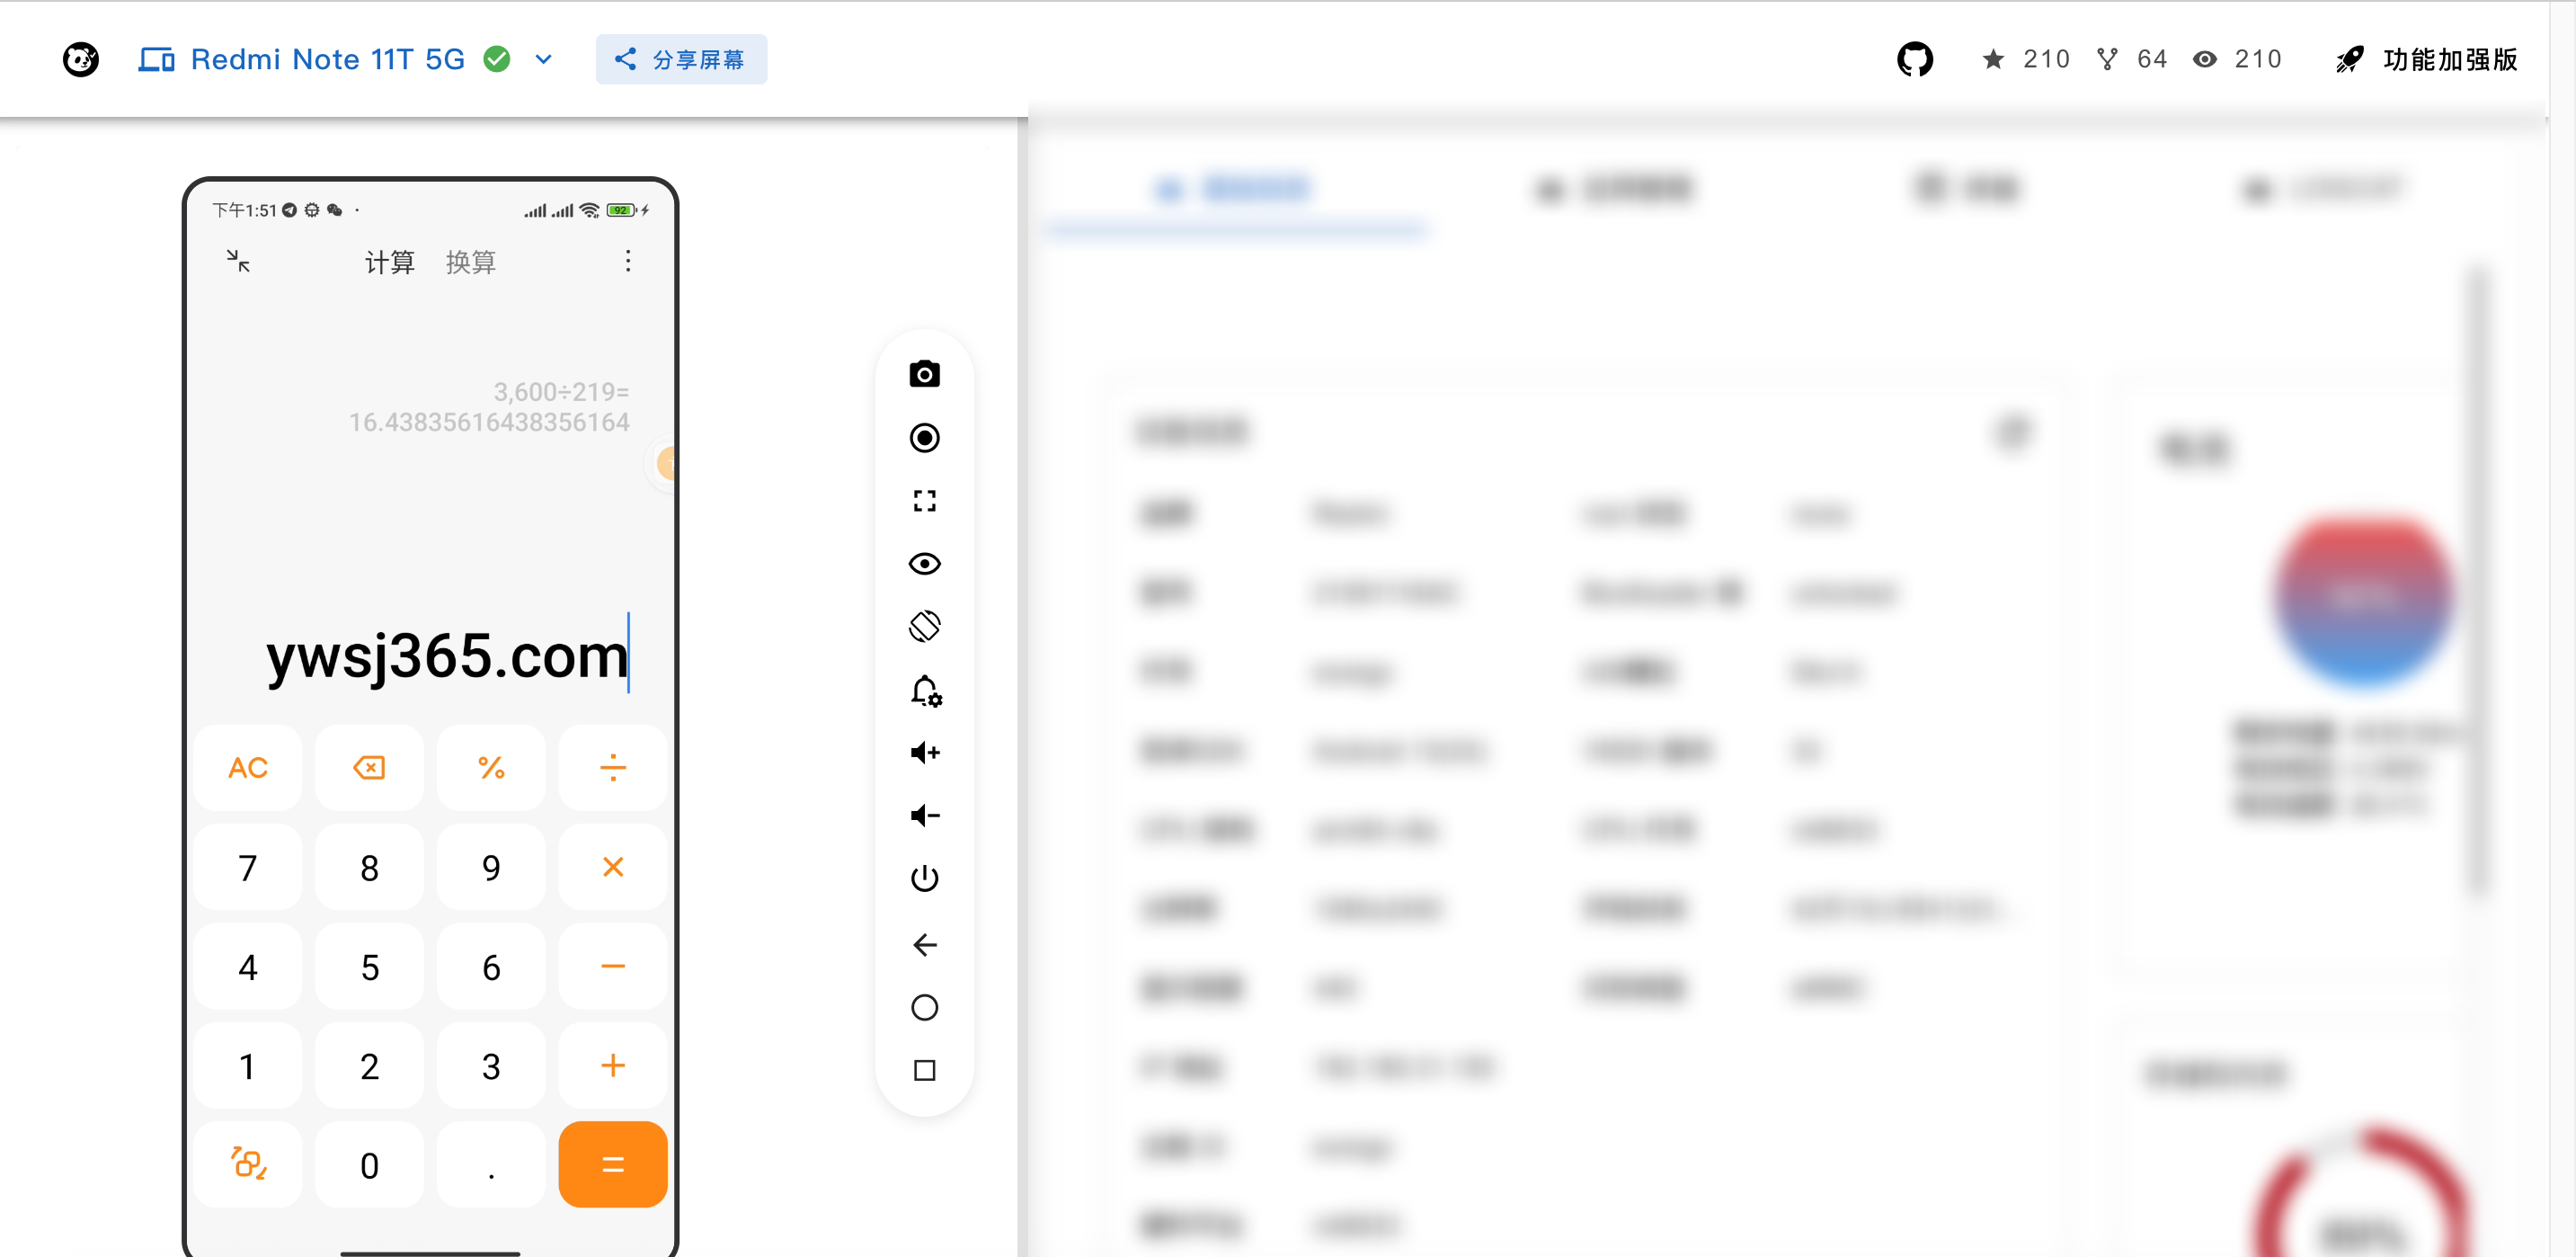The image size is (2576, 1257).
Task: Rotate the device screen
Action: coord(924,626)
